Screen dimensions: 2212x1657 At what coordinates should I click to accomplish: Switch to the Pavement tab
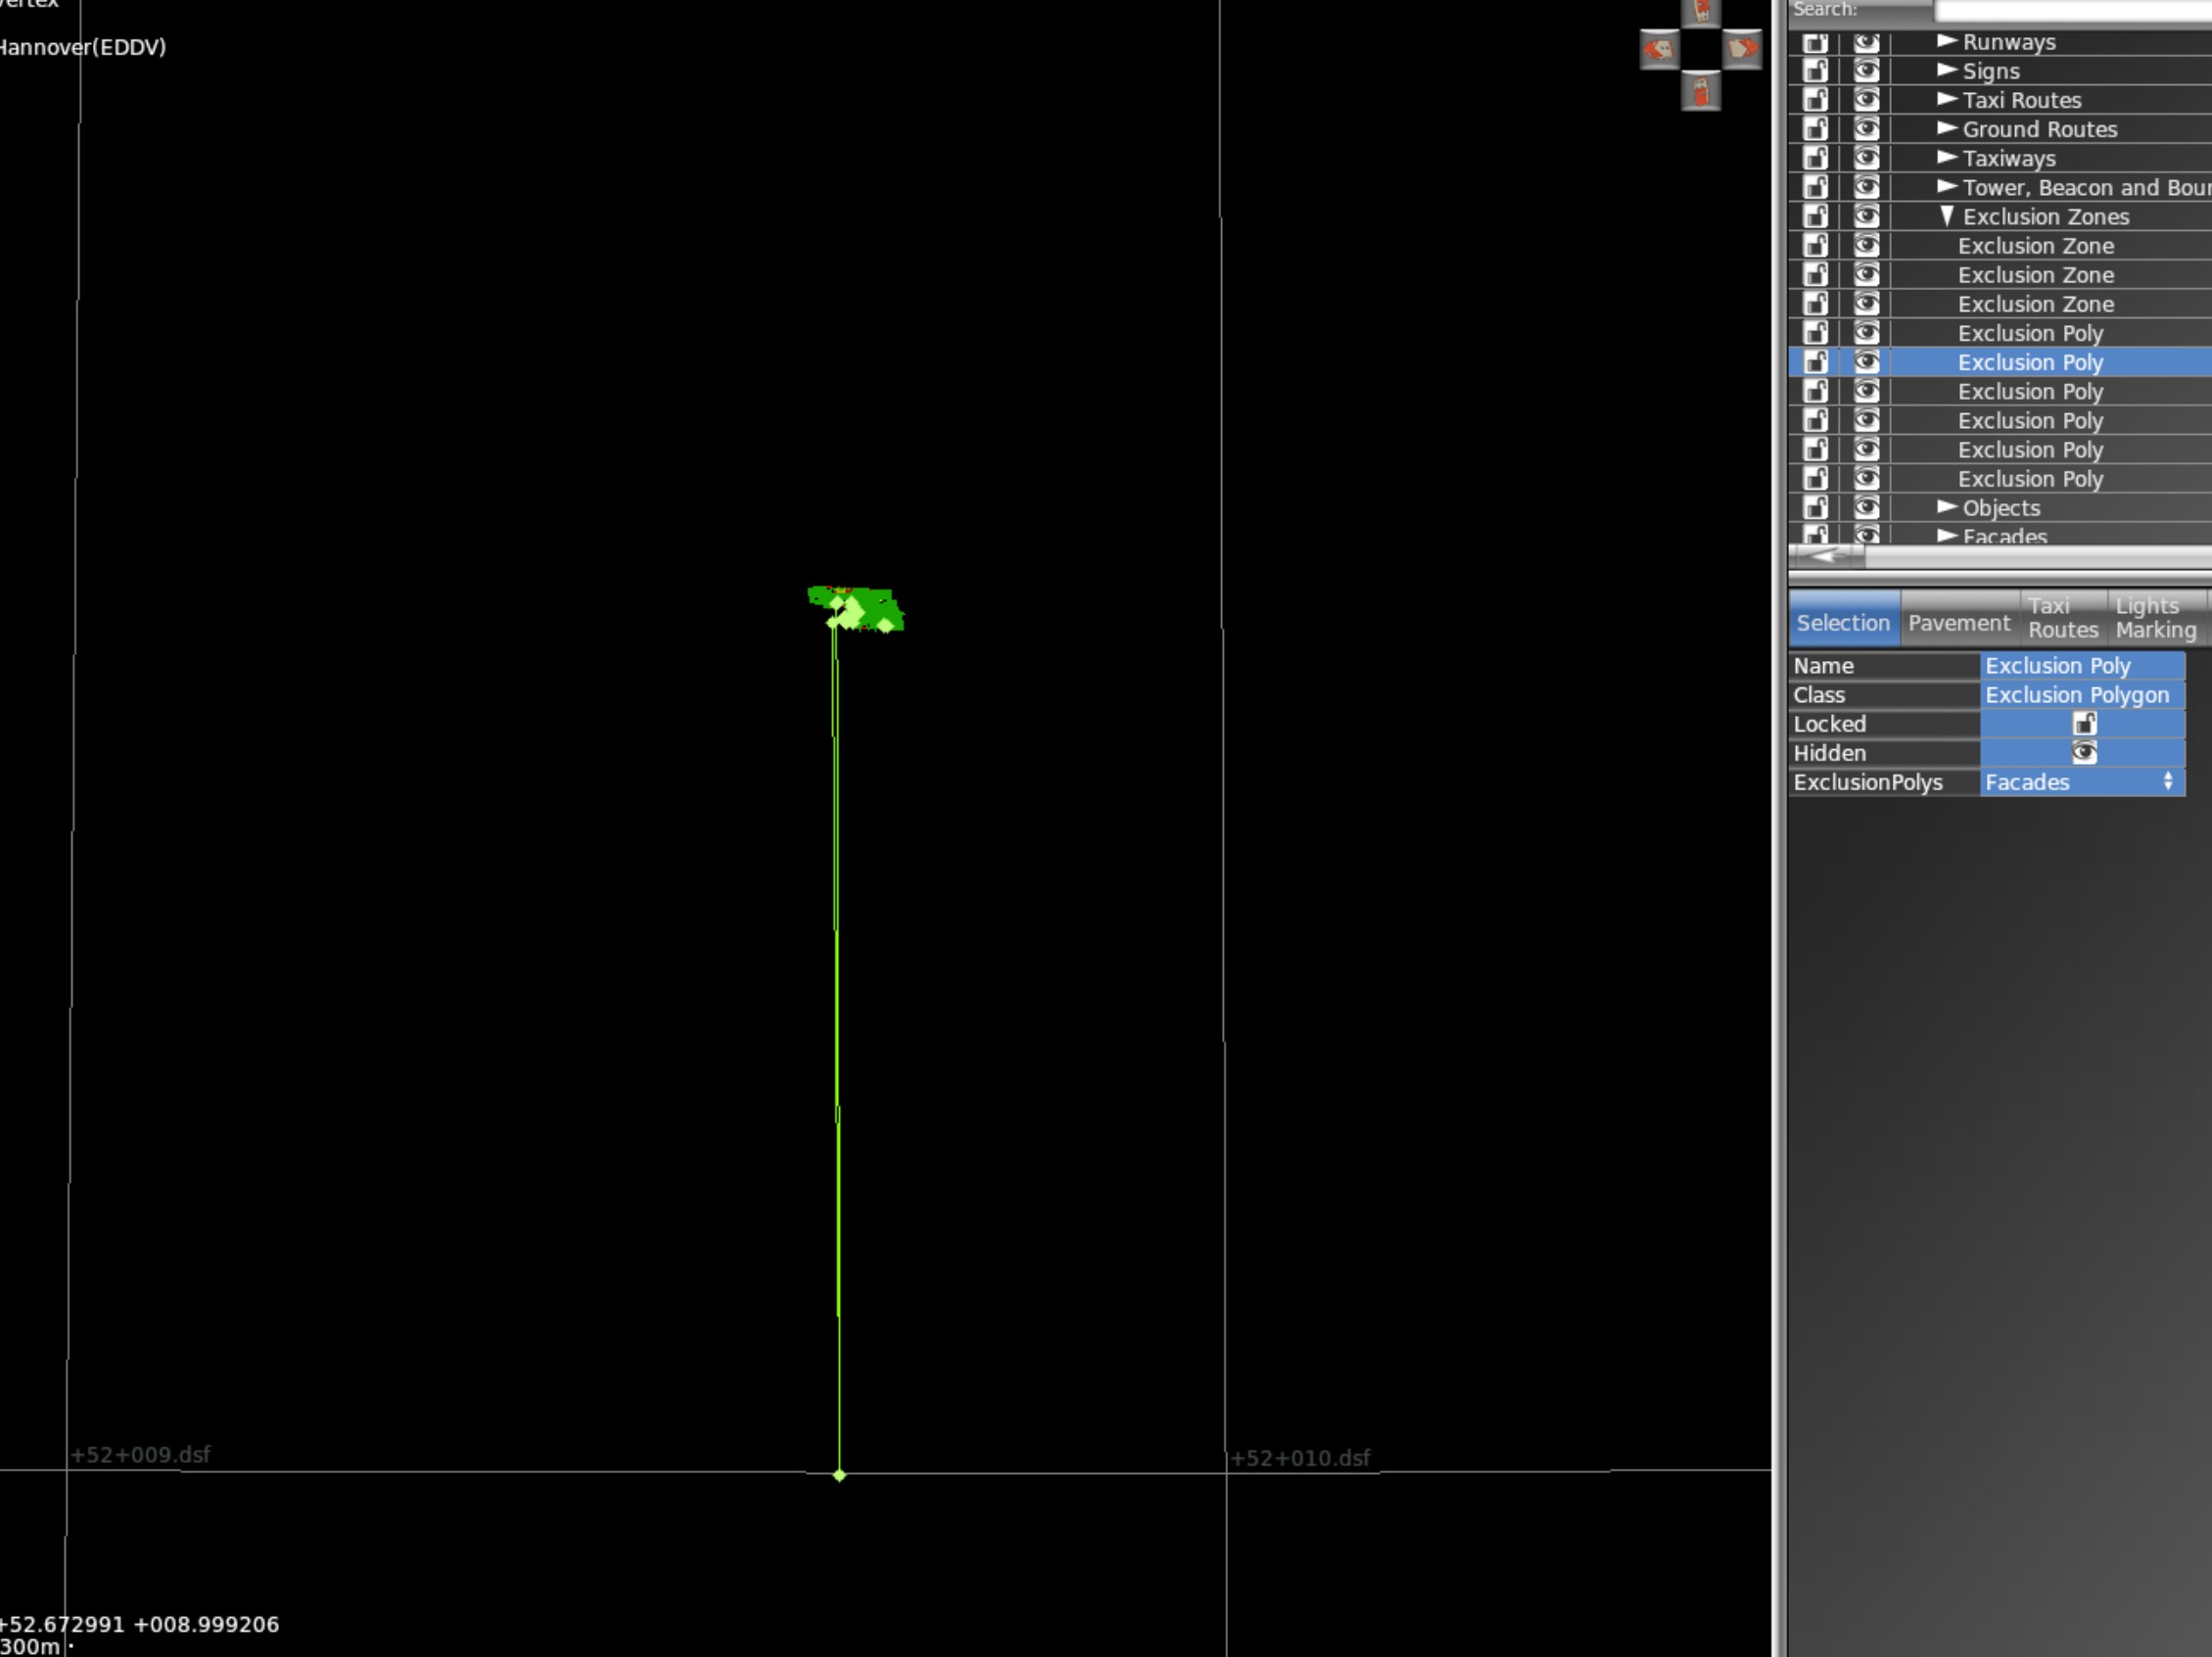(x=1958, y=619)
